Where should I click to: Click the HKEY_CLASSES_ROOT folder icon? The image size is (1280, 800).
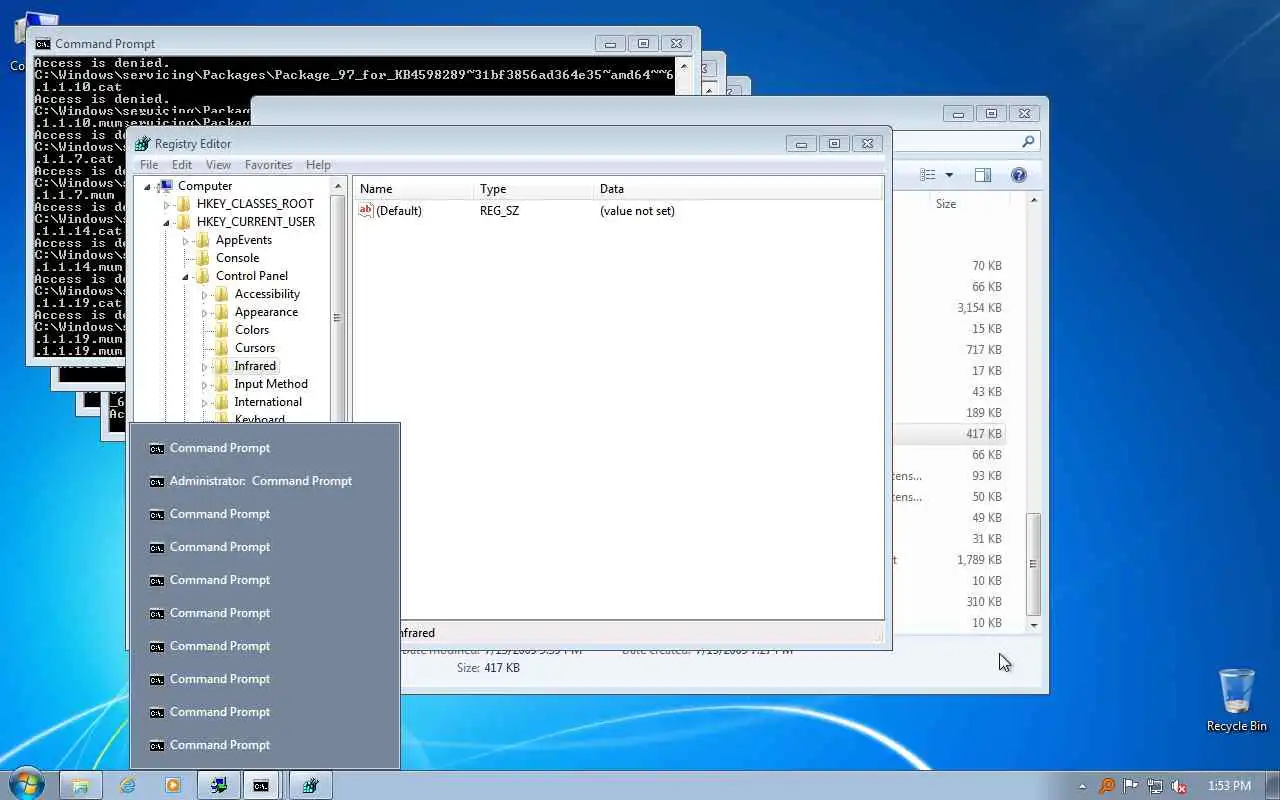point(184,204)
